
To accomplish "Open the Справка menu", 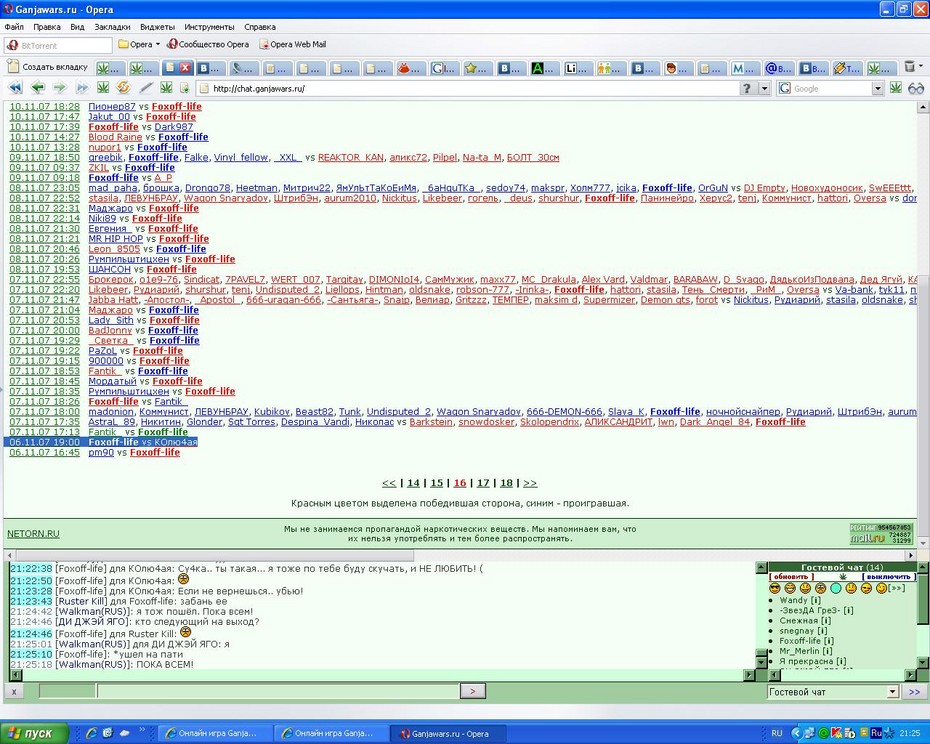I will [x=260, y=27].
